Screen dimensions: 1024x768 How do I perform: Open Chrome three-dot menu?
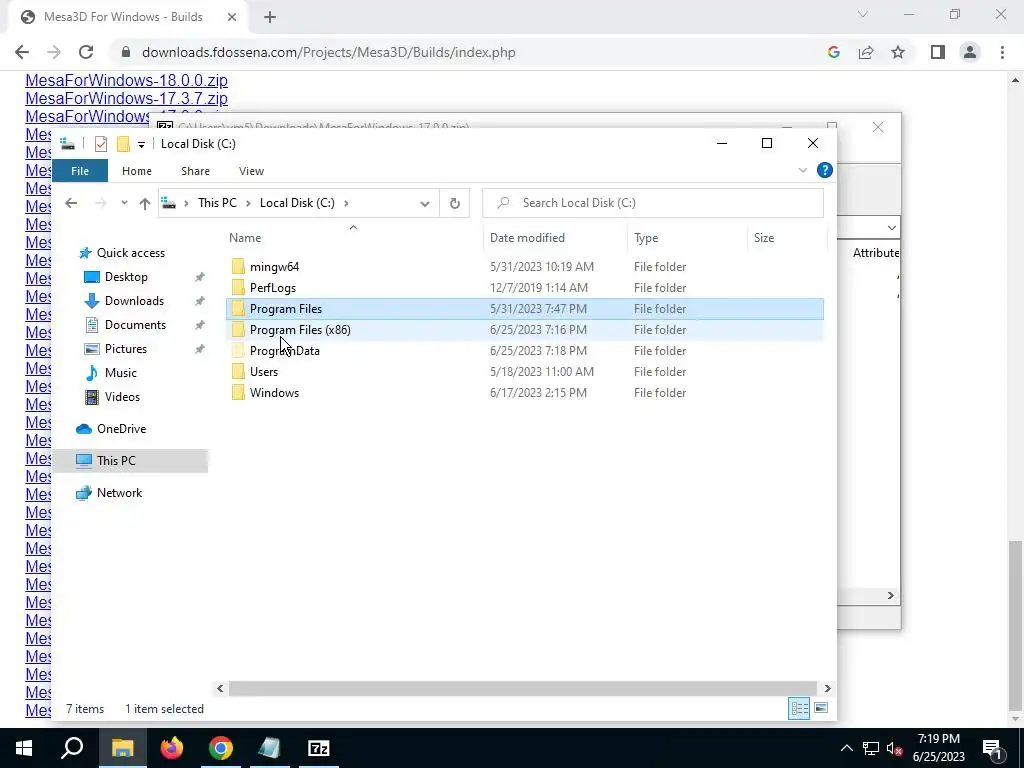(x=1002, y=52)
